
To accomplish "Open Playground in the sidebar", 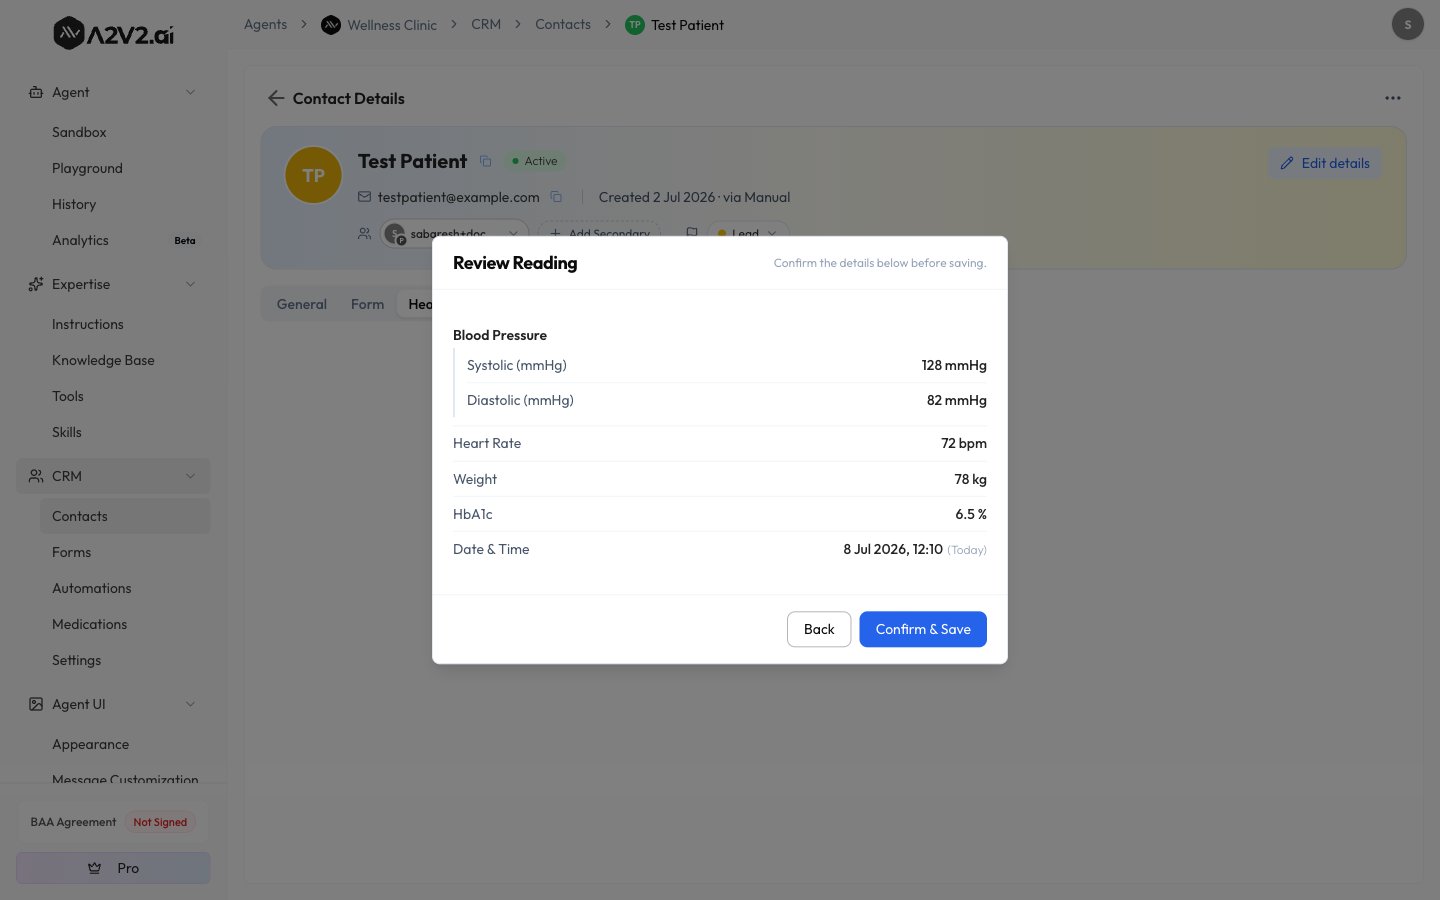I will [87, 168].
